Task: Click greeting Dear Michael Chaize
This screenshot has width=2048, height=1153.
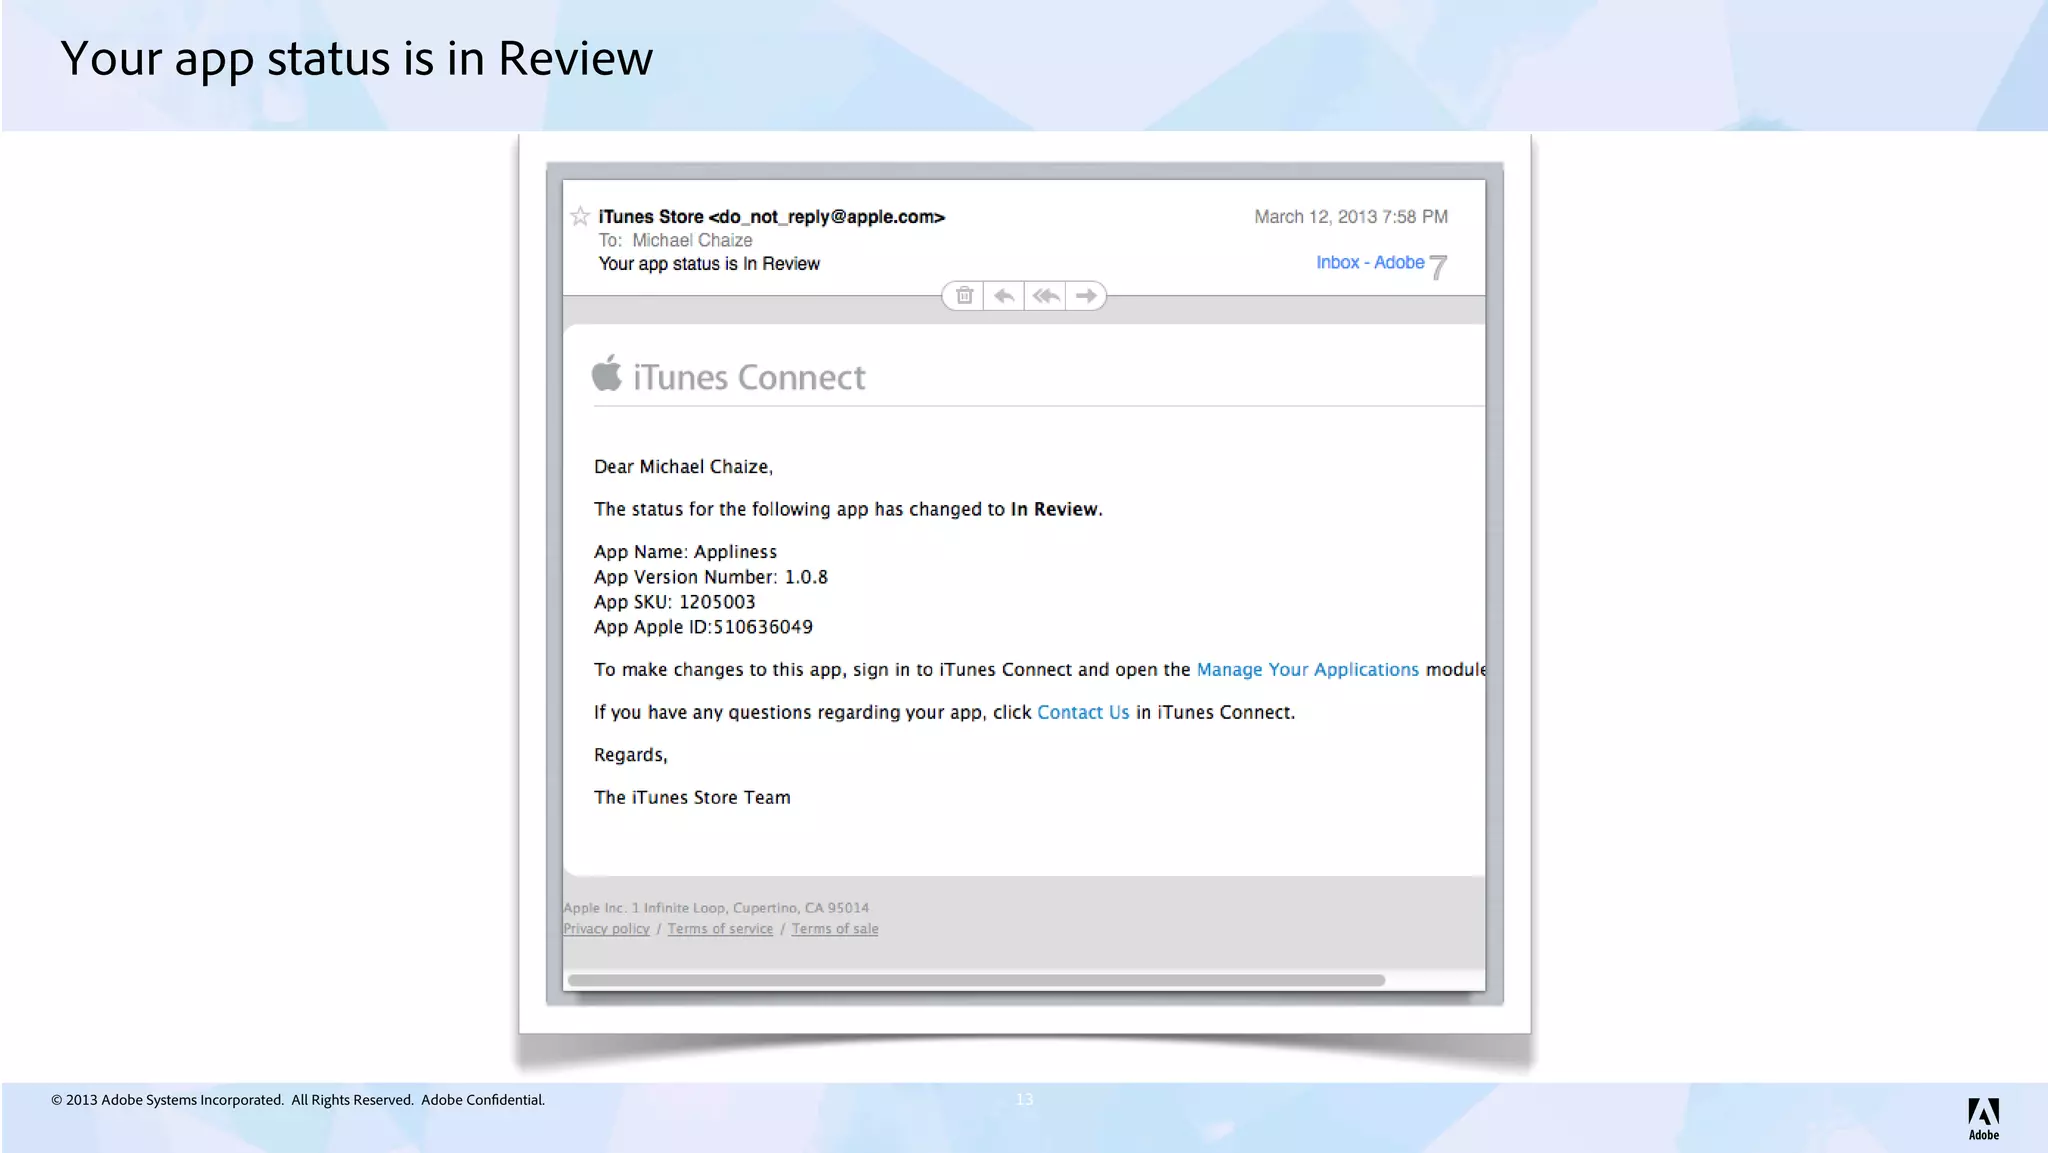Action: pos(683,467)
